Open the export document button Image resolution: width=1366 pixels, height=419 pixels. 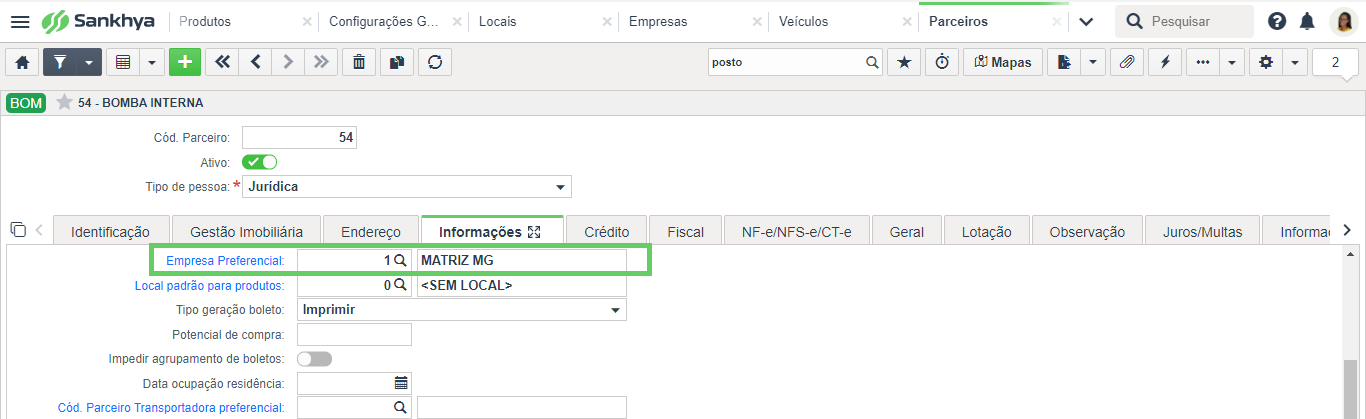1064,62
